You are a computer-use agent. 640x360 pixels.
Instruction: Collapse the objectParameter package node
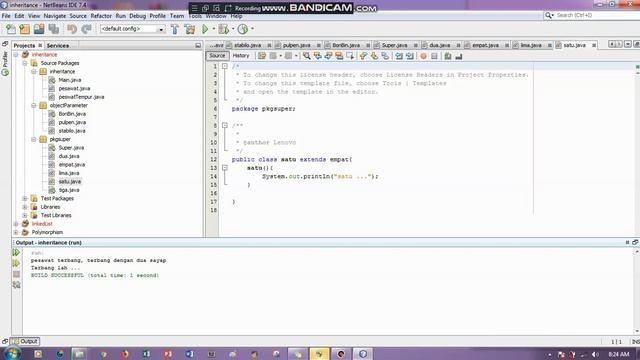coord(34,105)
